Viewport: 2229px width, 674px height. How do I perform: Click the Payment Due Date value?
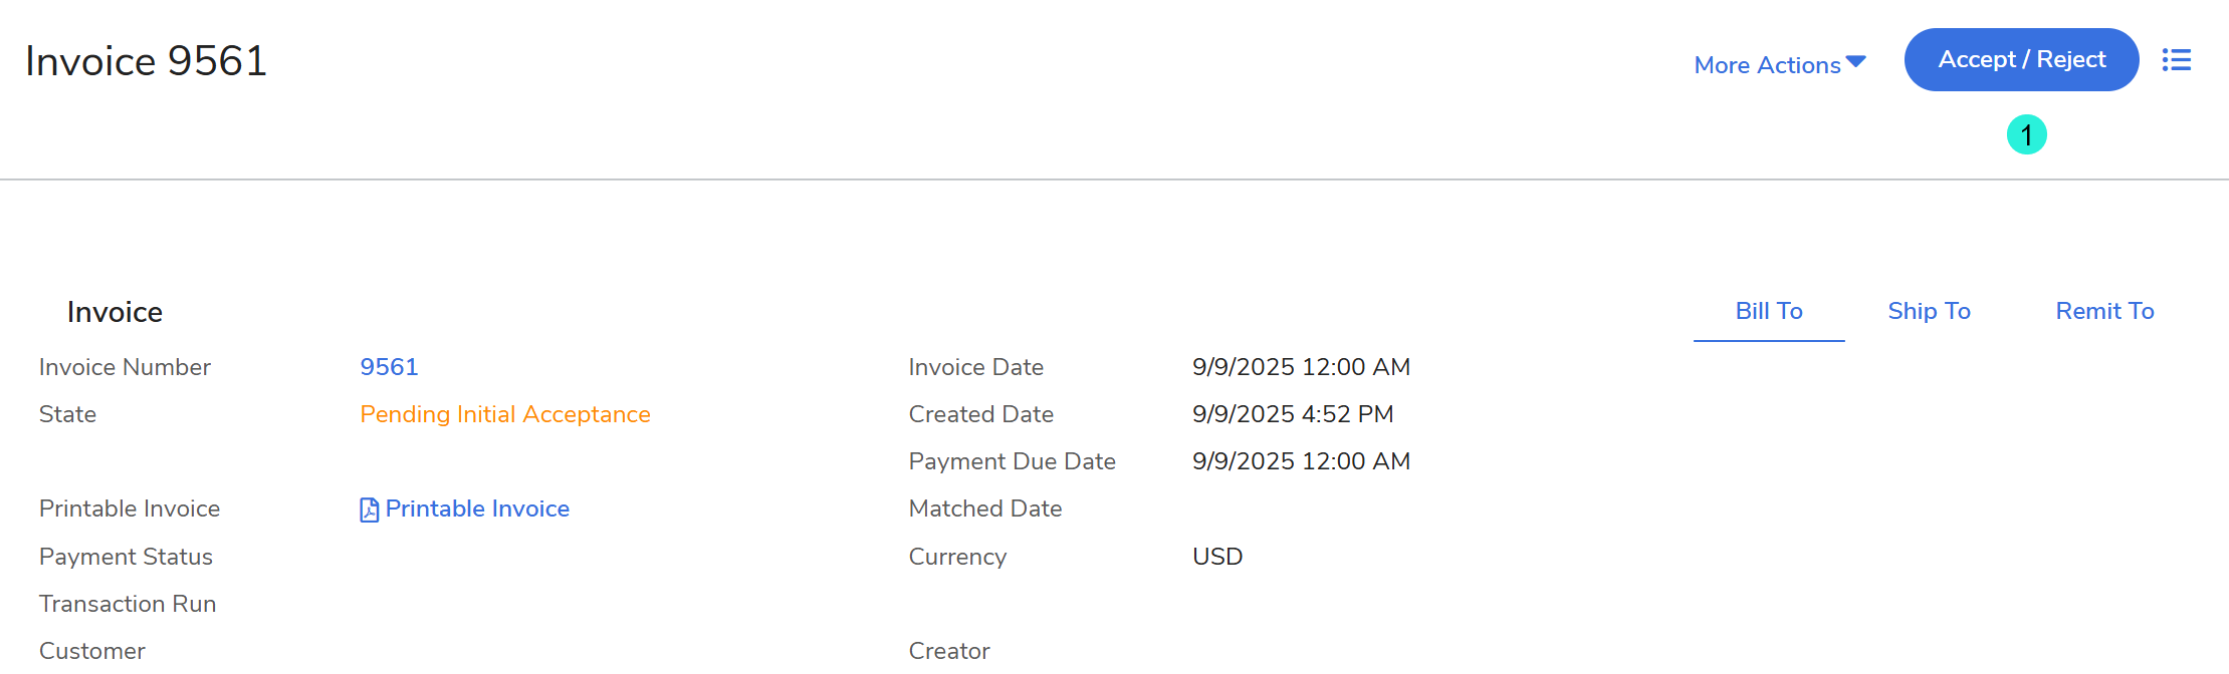(1300, 461)
